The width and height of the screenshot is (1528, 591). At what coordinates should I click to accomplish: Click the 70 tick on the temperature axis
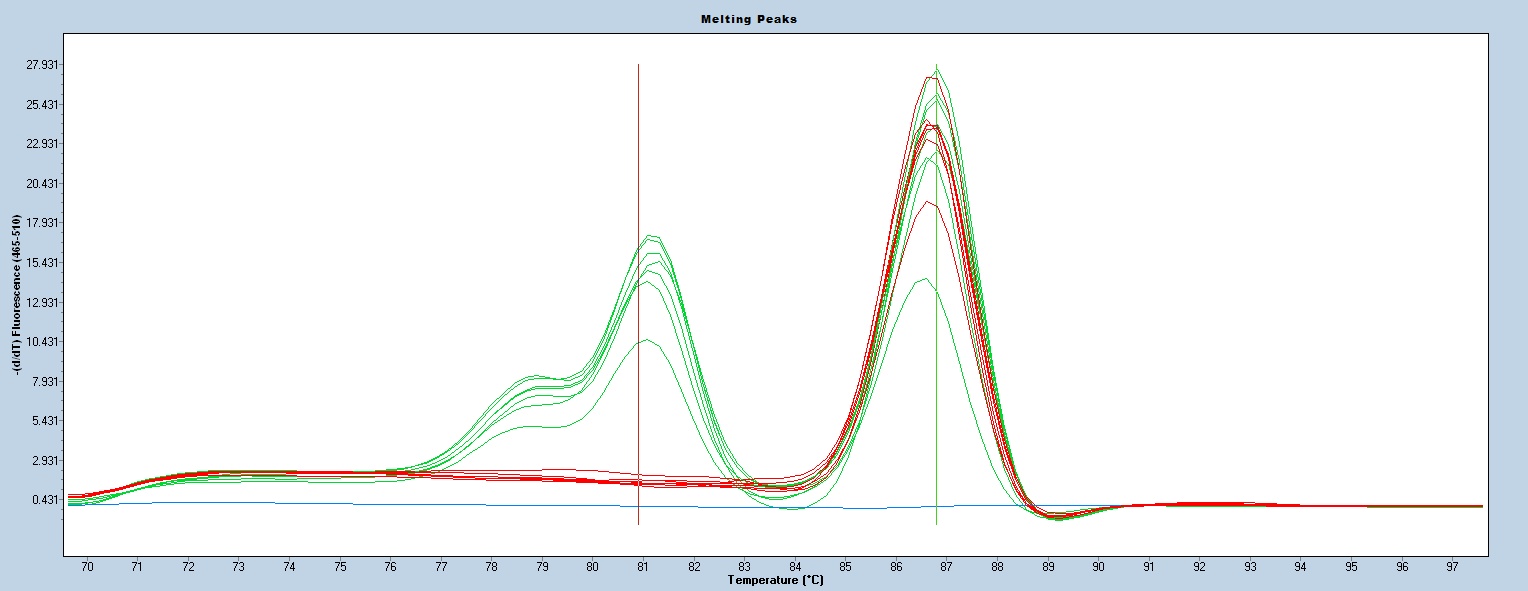click(87, 567)
